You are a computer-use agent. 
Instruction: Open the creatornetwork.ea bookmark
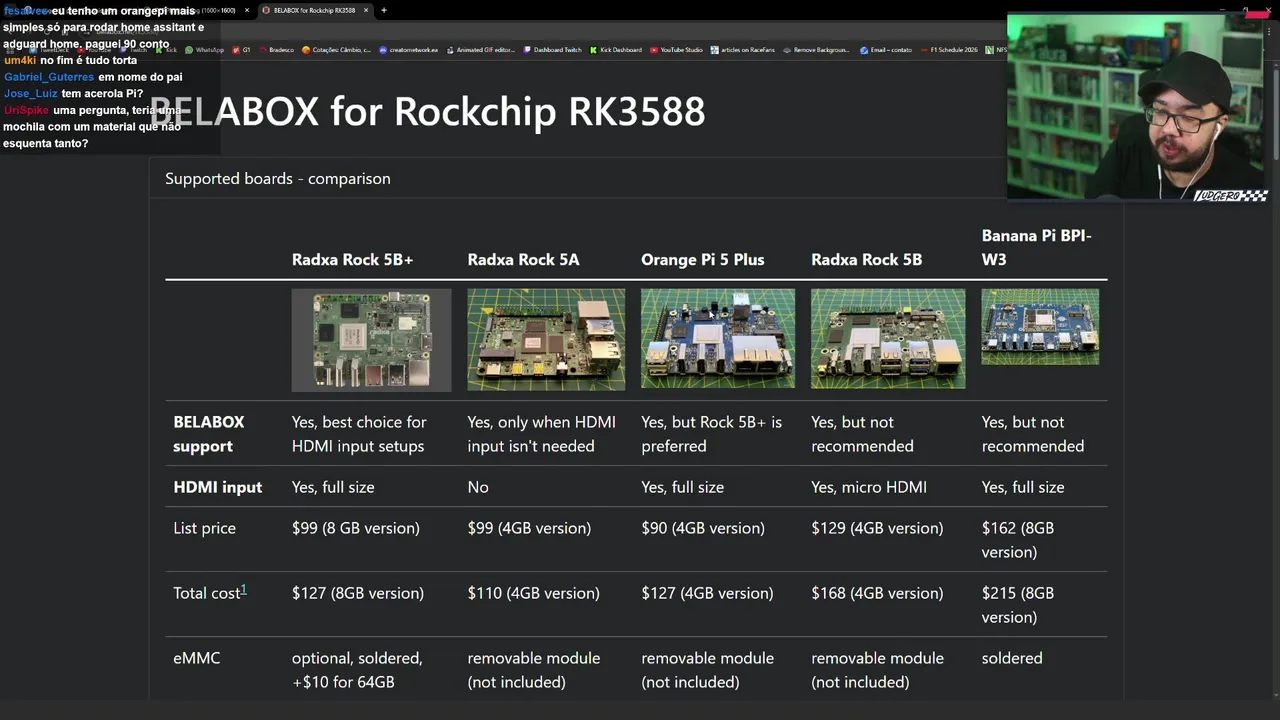(408, 49)
